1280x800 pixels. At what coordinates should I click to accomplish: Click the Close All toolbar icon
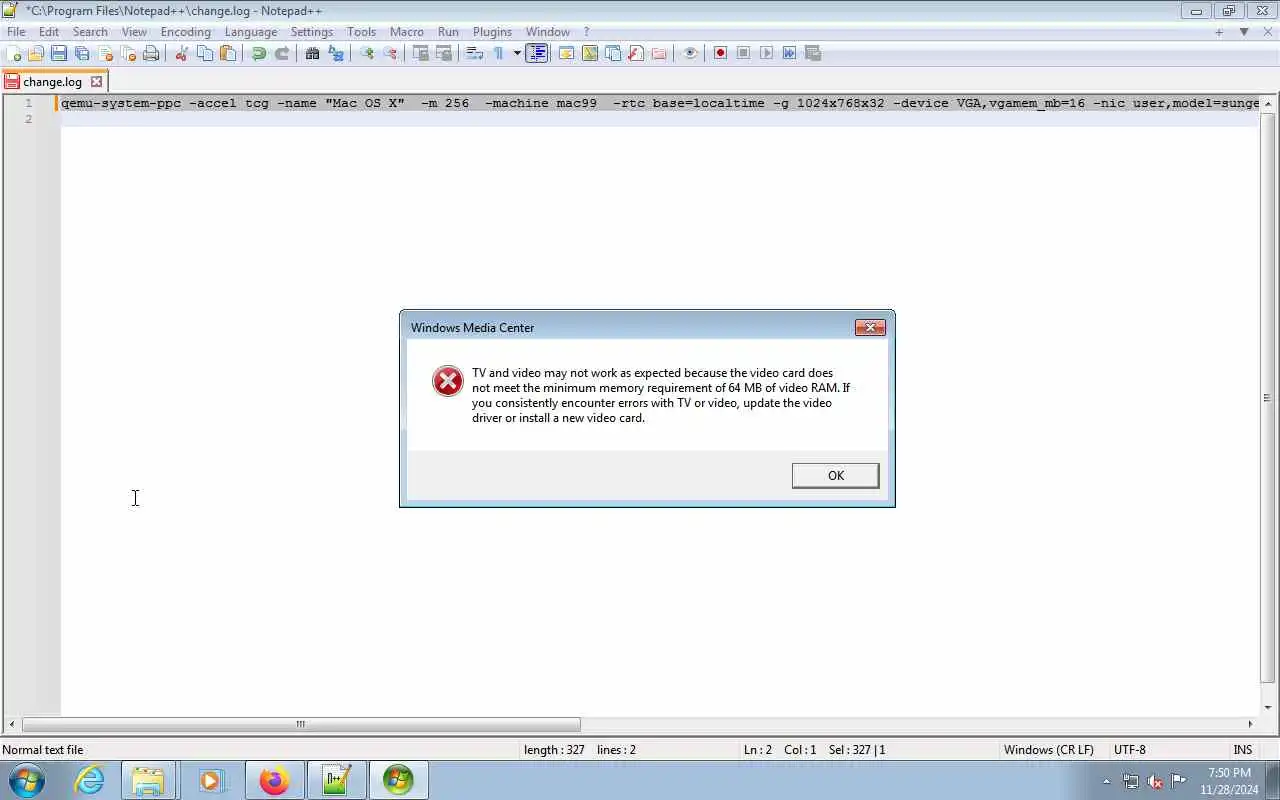pyautogui.click(x=128, y=53)
